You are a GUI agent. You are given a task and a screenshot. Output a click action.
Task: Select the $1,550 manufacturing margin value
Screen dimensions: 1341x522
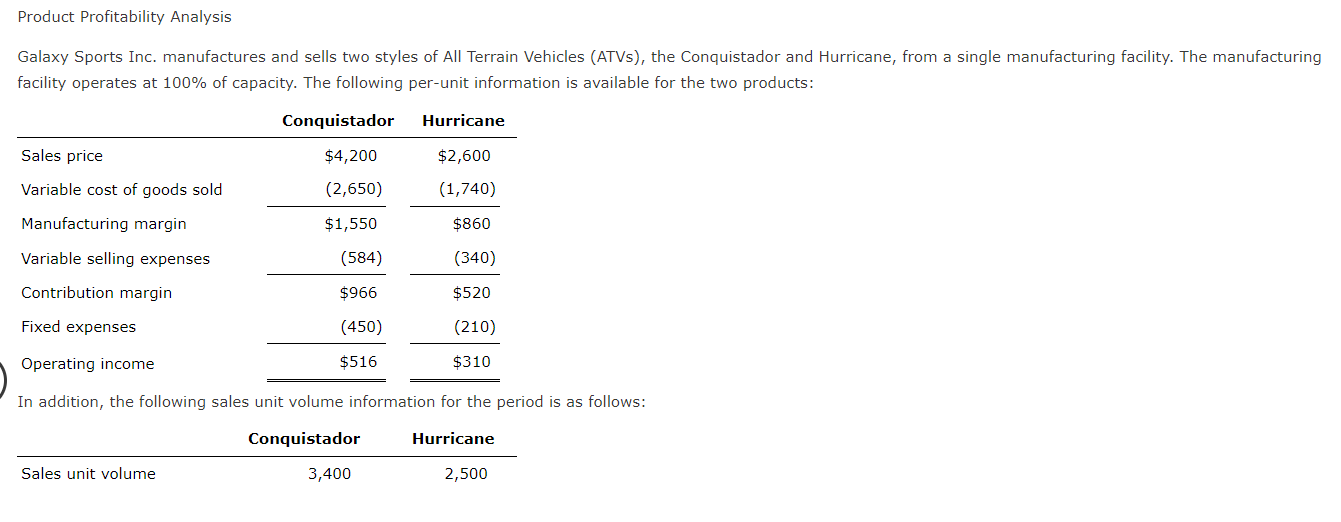click(x=351, y=224)
